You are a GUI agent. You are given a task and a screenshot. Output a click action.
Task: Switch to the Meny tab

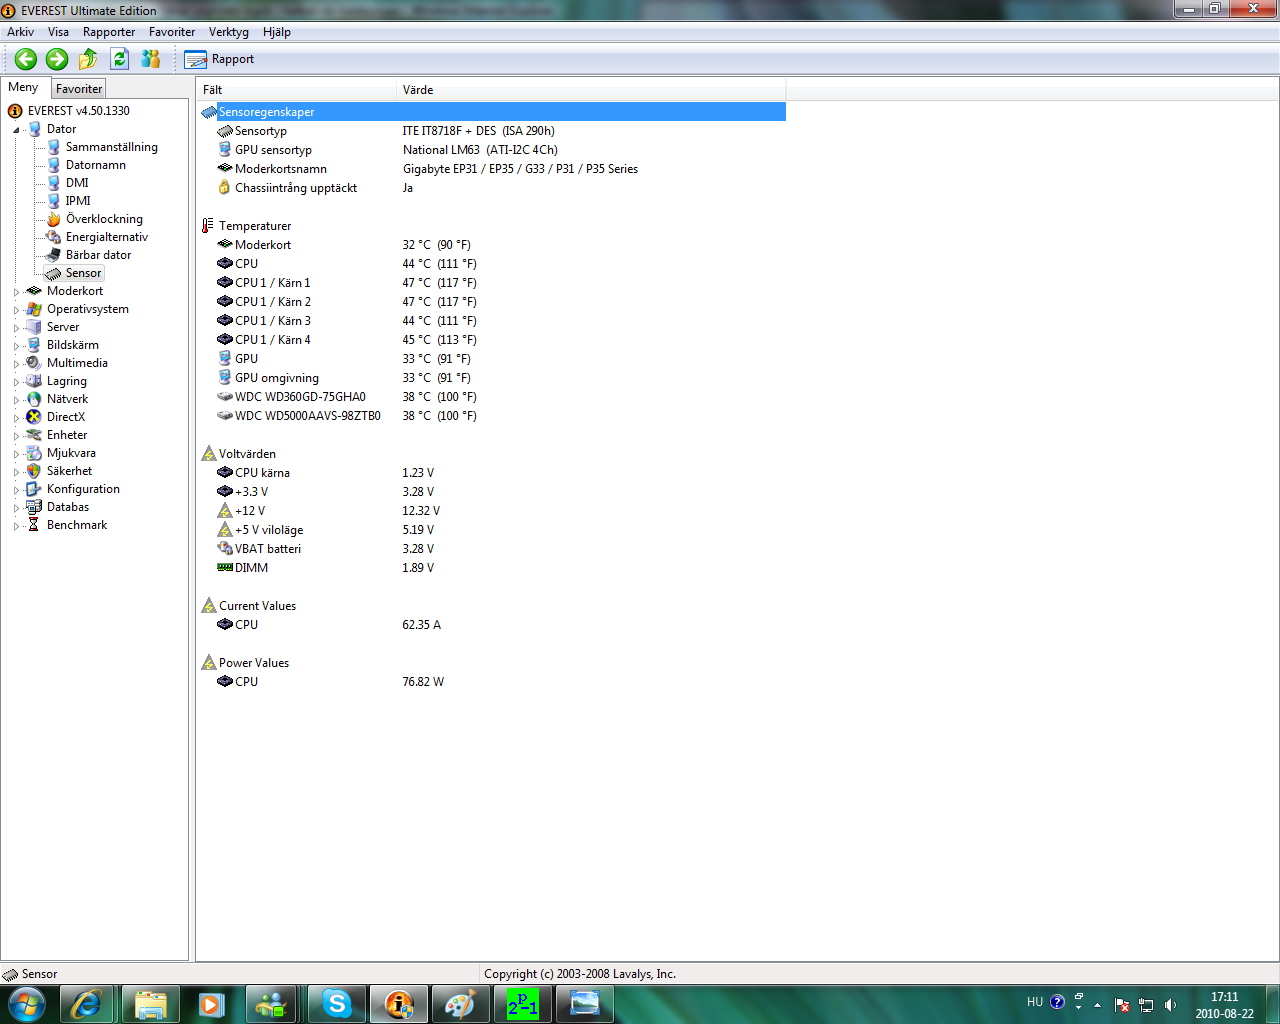(x=23, y=88)
